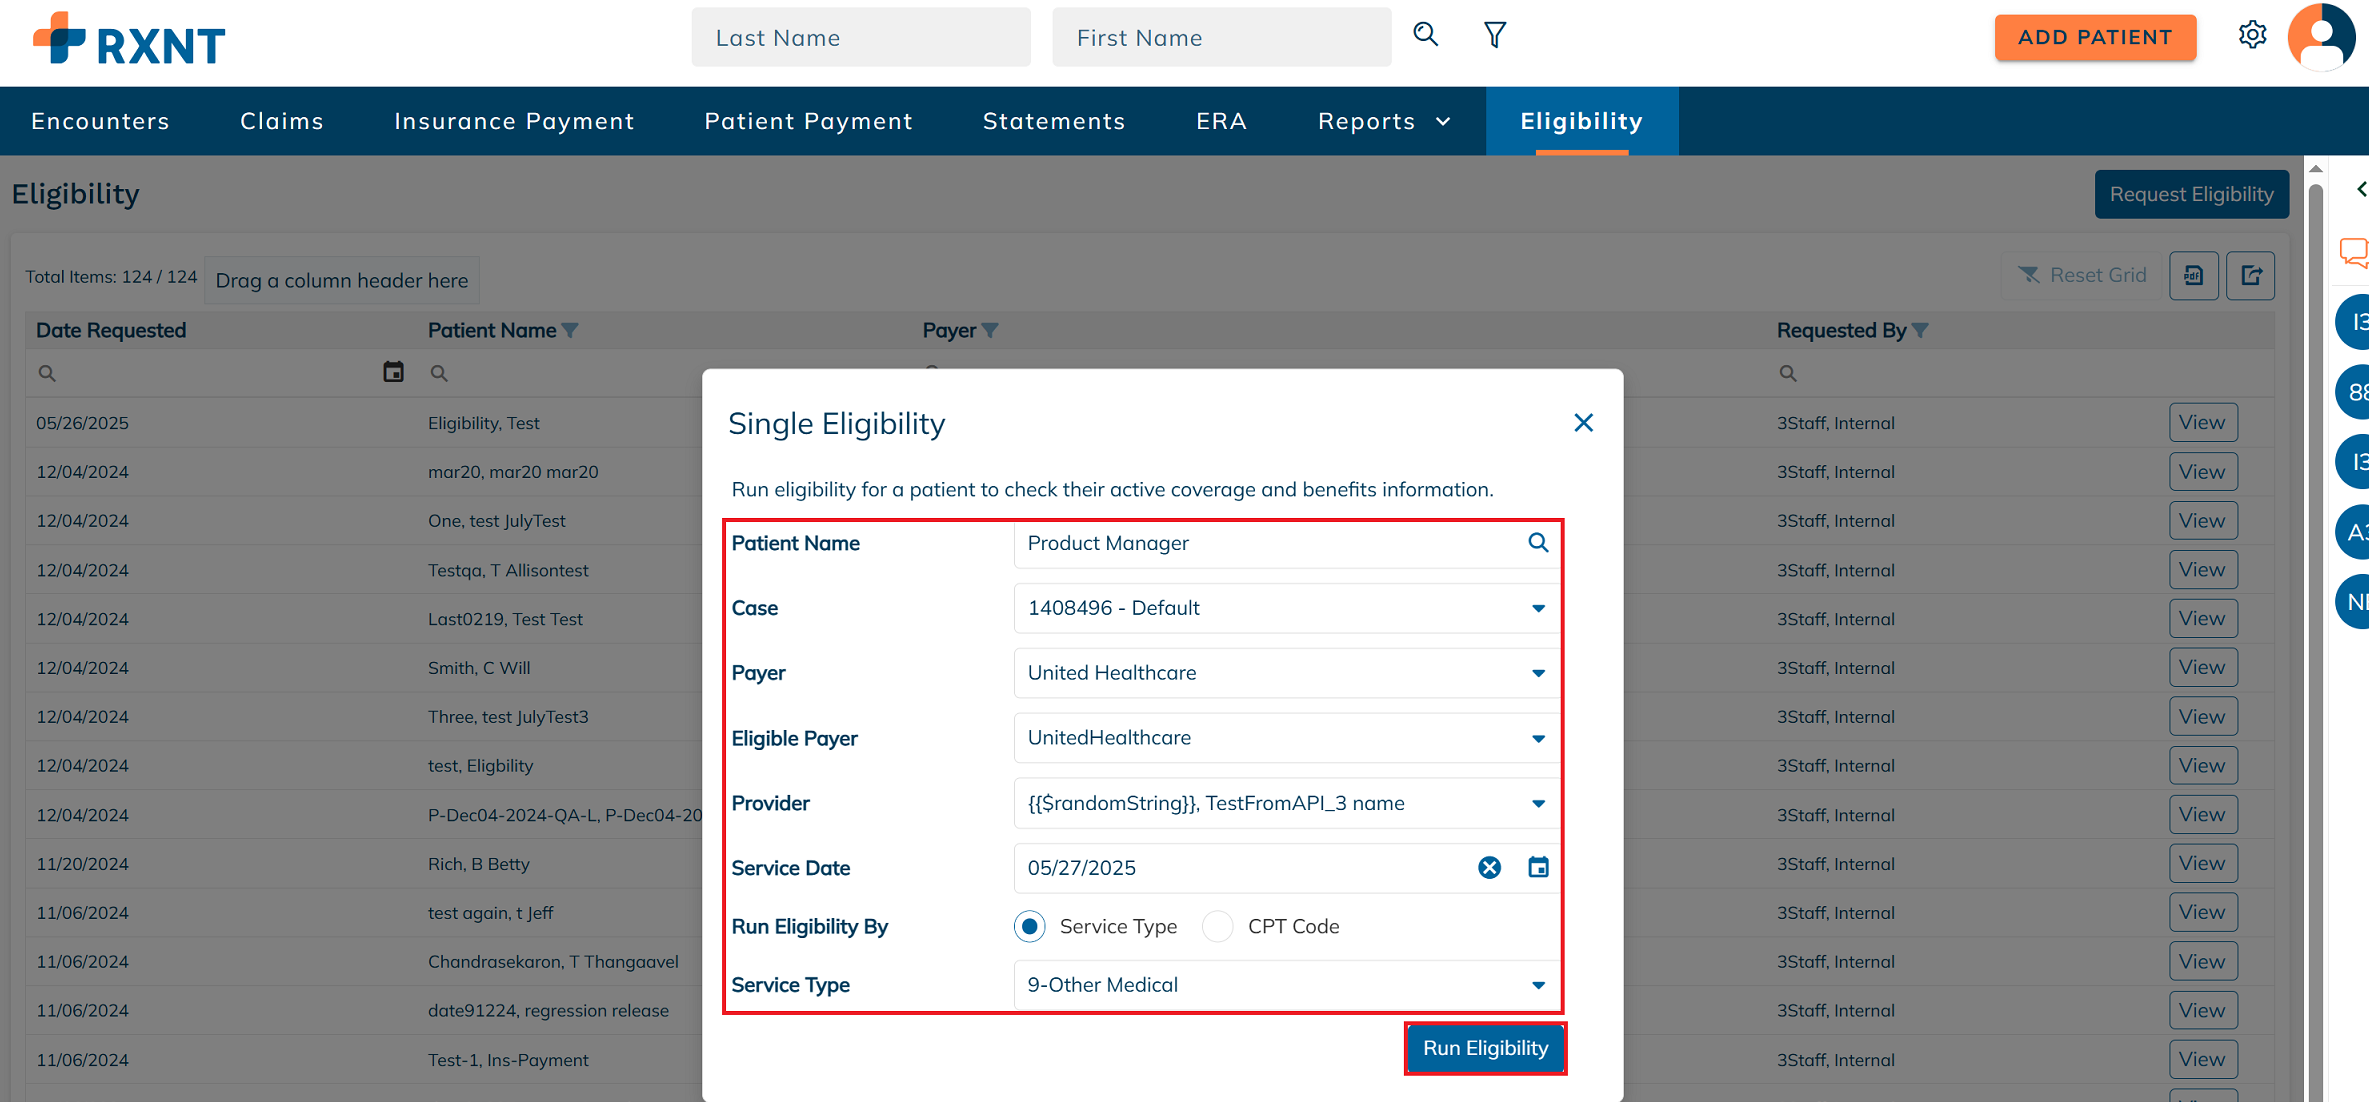The height and width of the screenshot is (1102, 2369).
Task: Open the Reports menu
Action: pos(1384,121)
